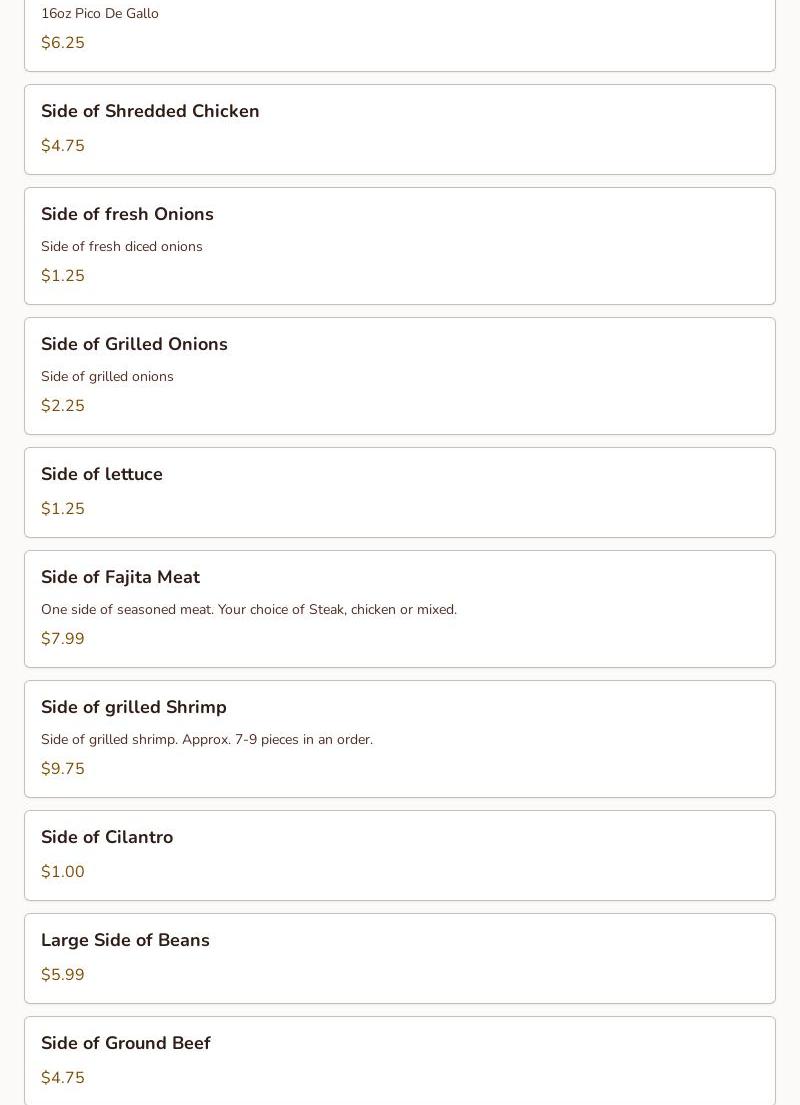Click the $6.25 price label

click(63, 43)
